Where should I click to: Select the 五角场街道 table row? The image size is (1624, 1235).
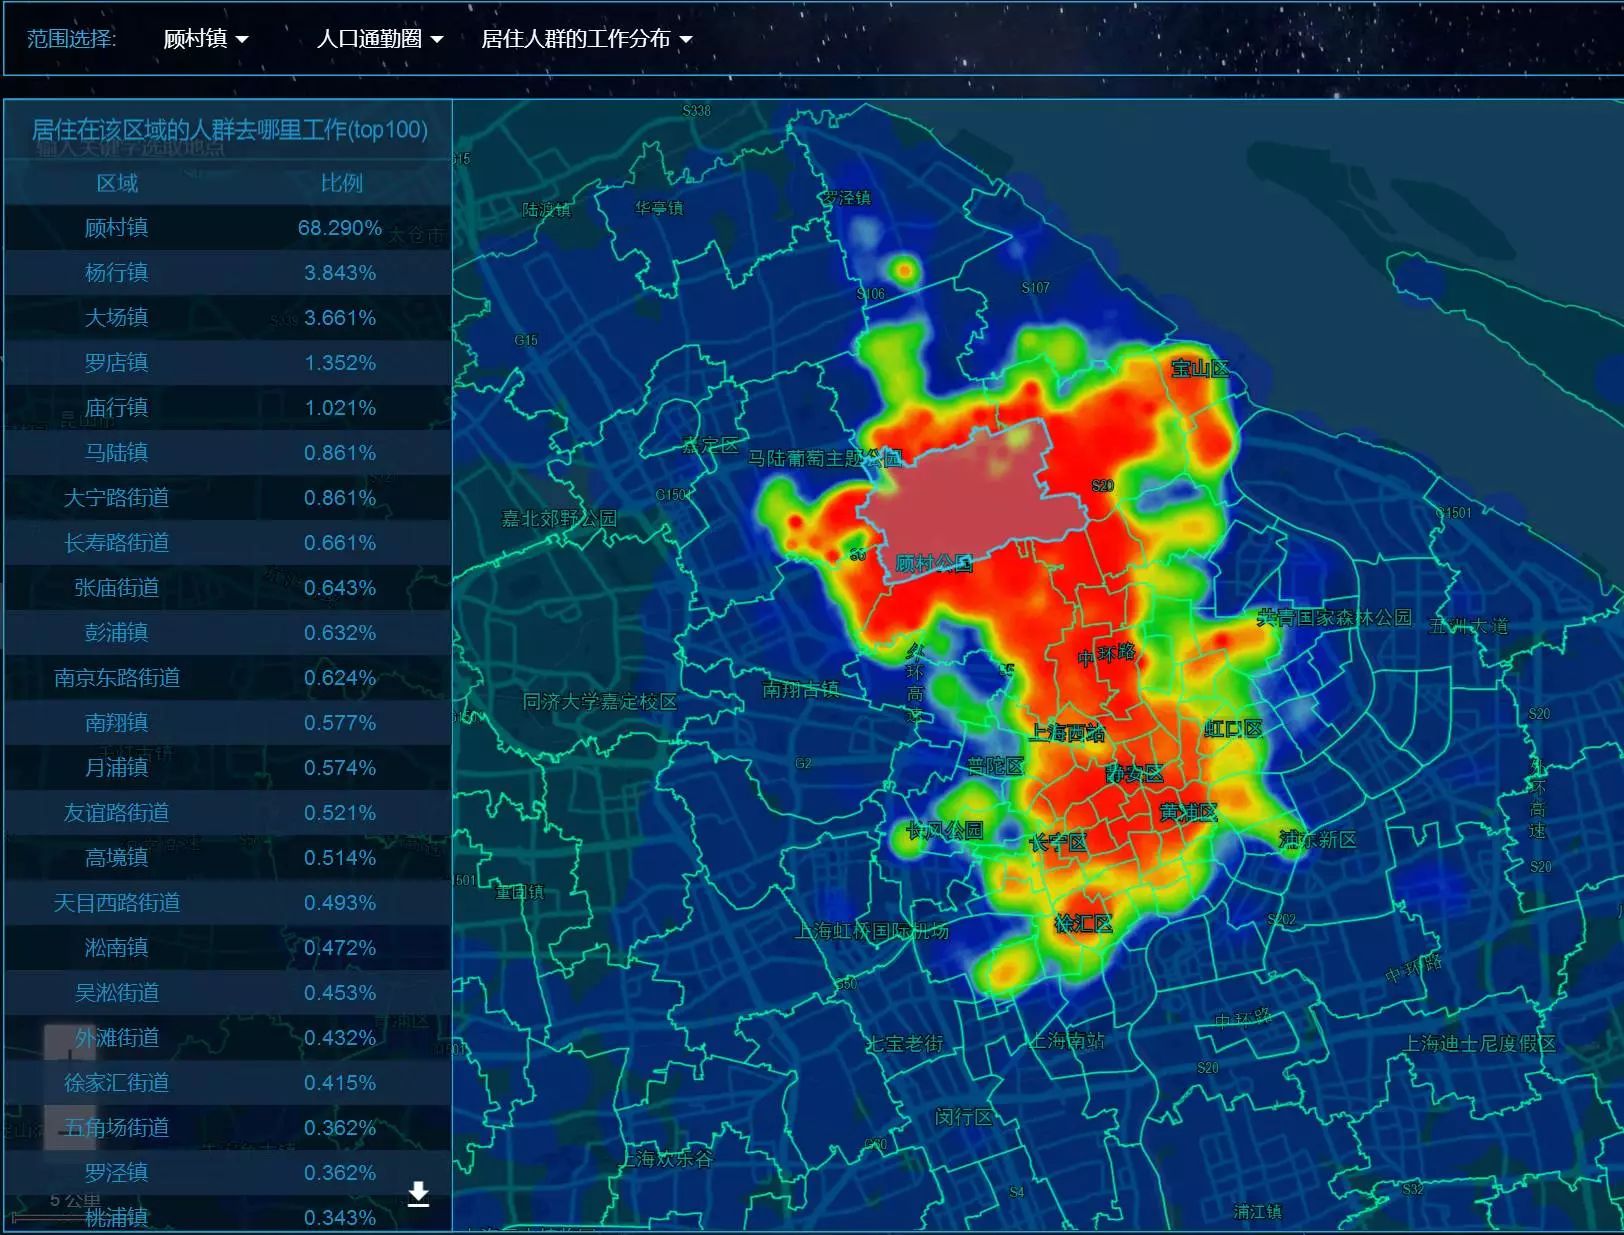(x=228, y=1128)
